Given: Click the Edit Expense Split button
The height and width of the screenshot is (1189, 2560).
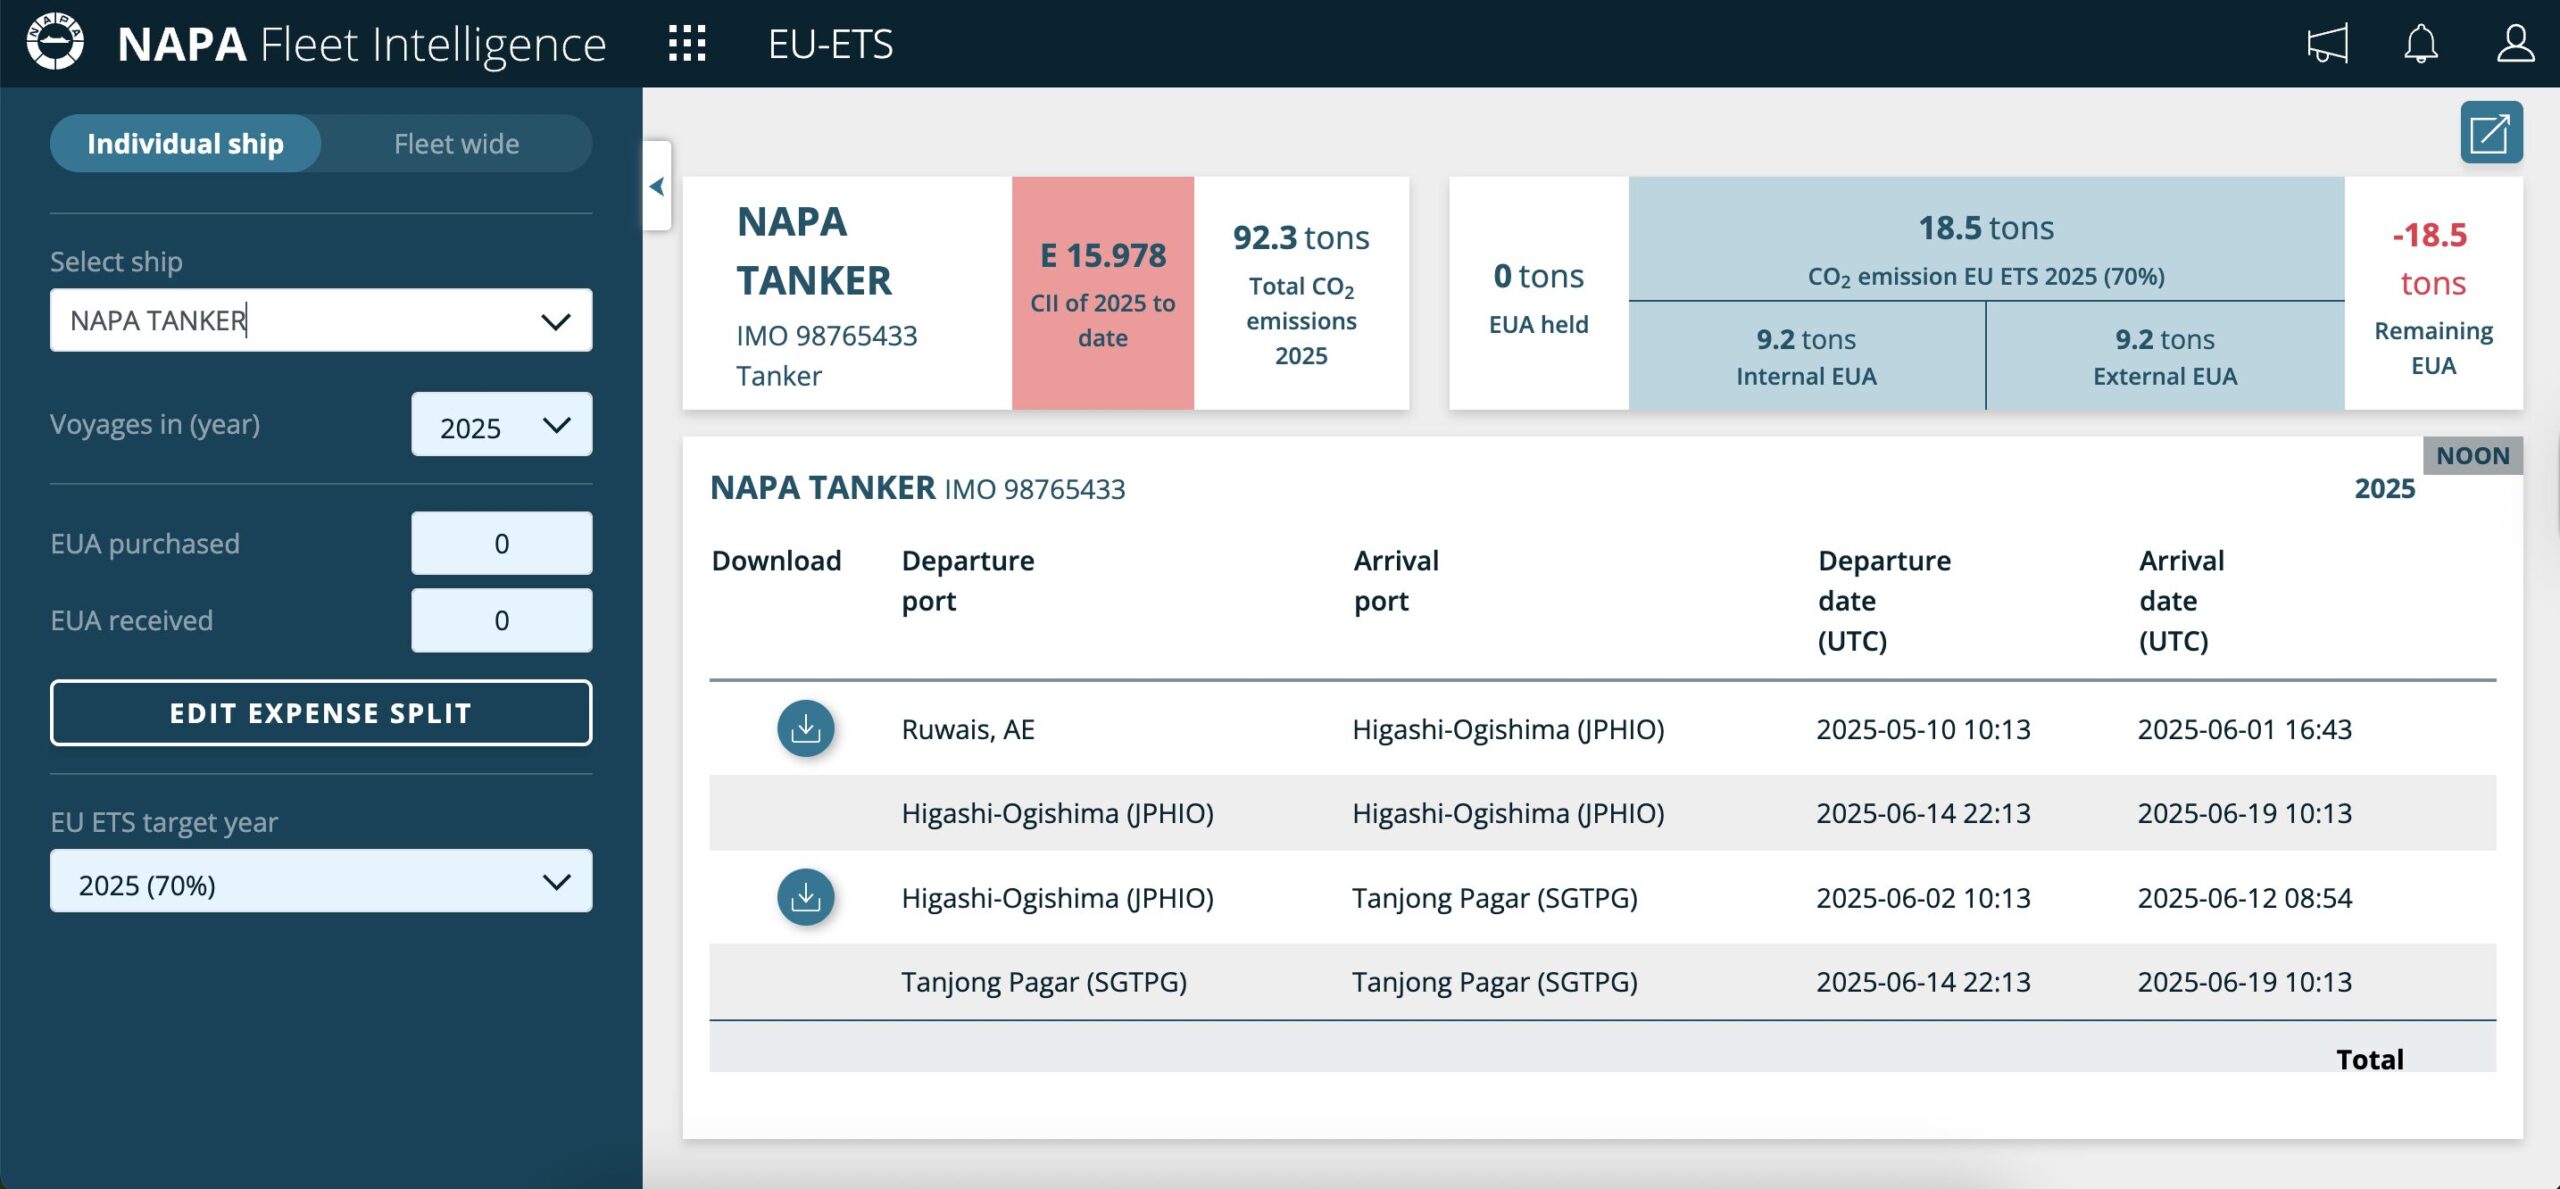Looking at the screenshot, I should tap(321, 713).
